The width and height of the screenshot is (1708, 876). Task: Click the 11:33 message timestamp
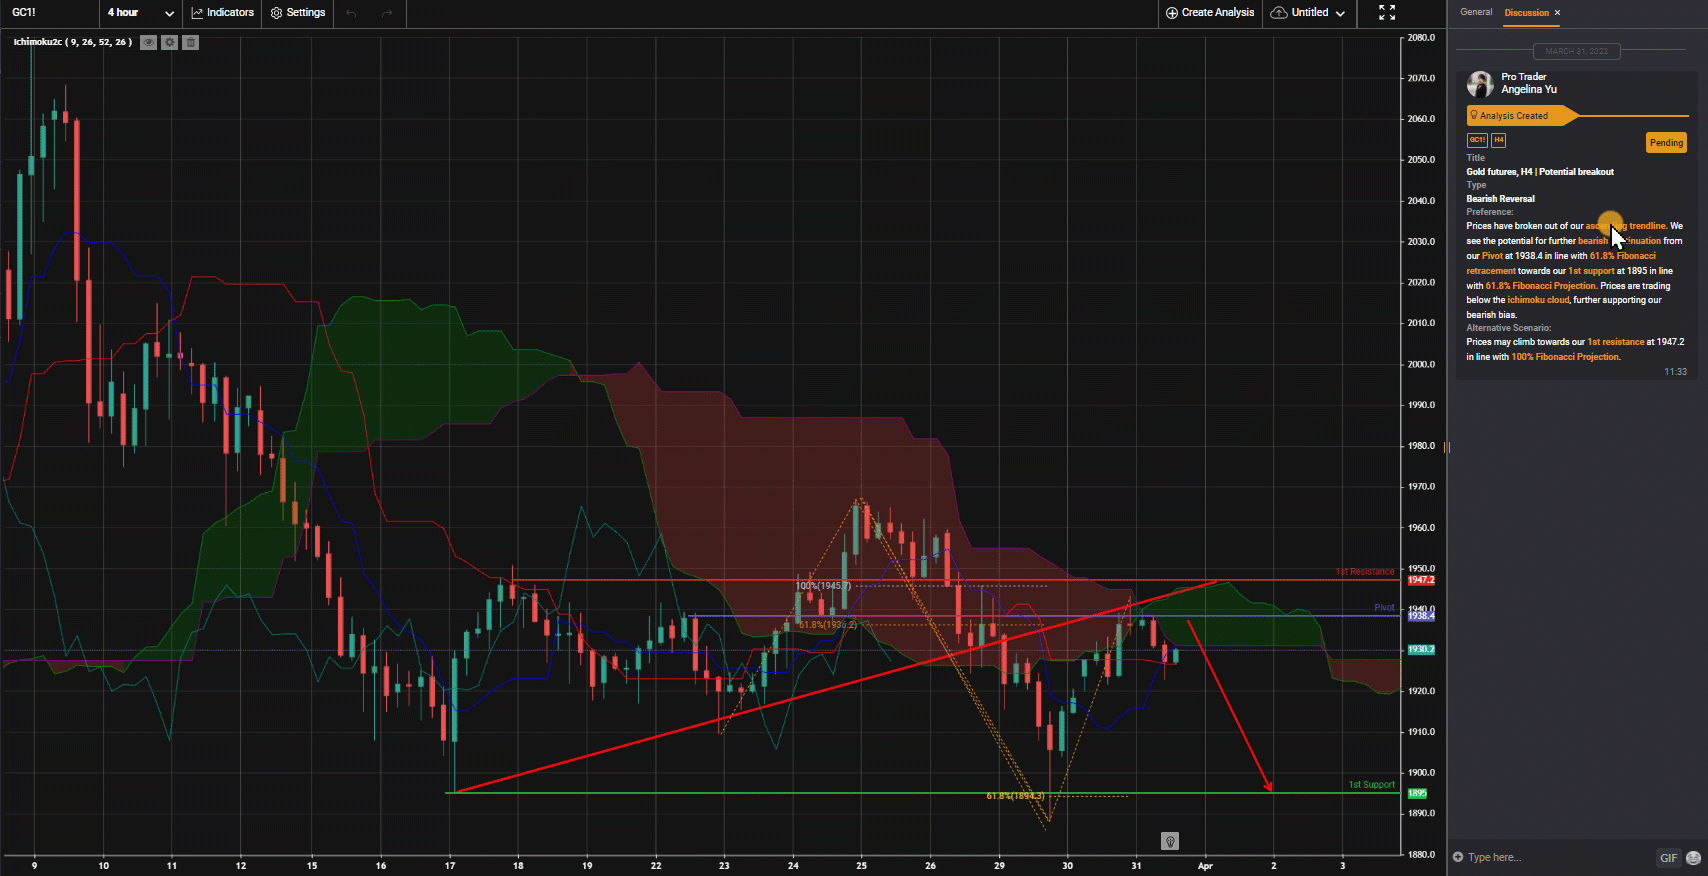(x=1675, y=372)
